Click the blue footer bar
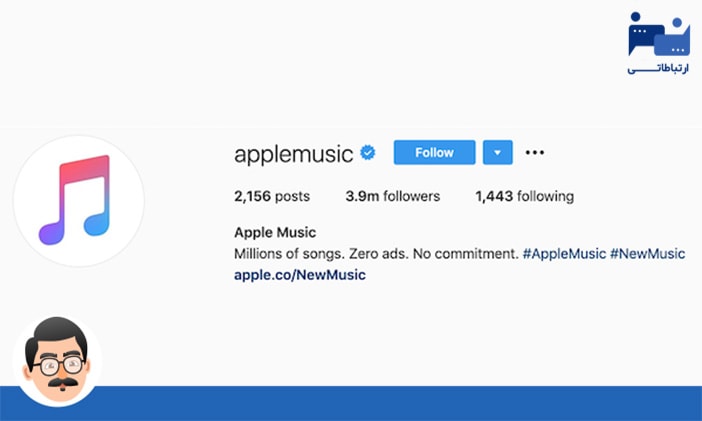Viewport: 702px width, 421px height. pos(400,403)
